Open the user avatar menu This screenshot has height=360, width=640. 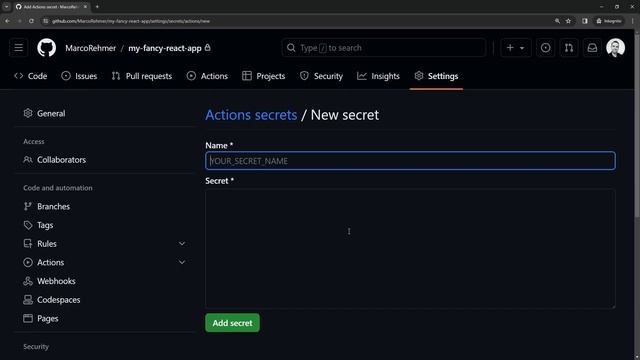click(x=616, y=48)
